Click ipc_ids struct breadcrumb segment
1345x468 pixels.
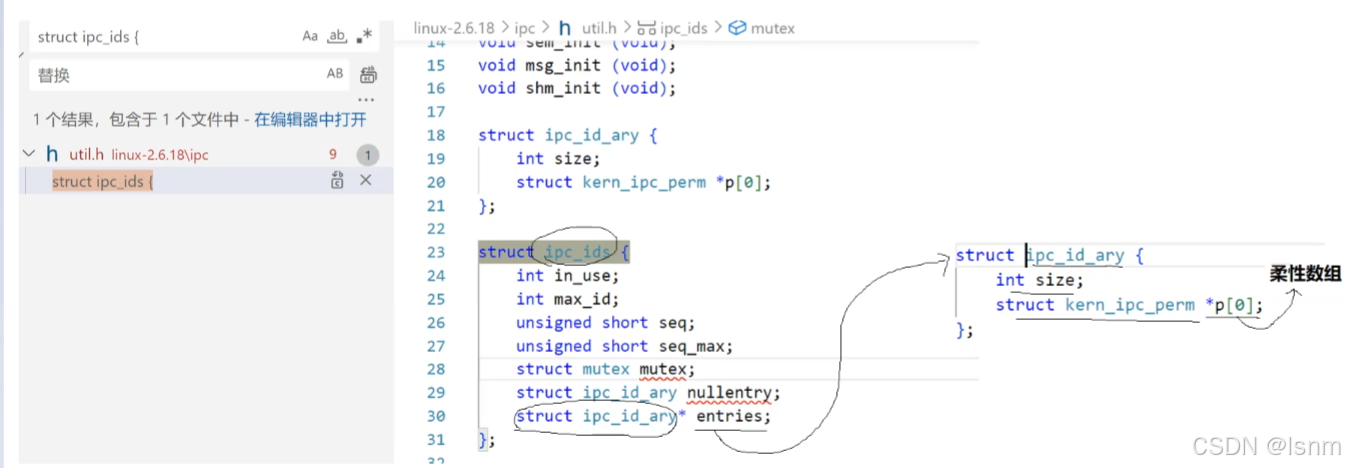[x=683, y=28]
